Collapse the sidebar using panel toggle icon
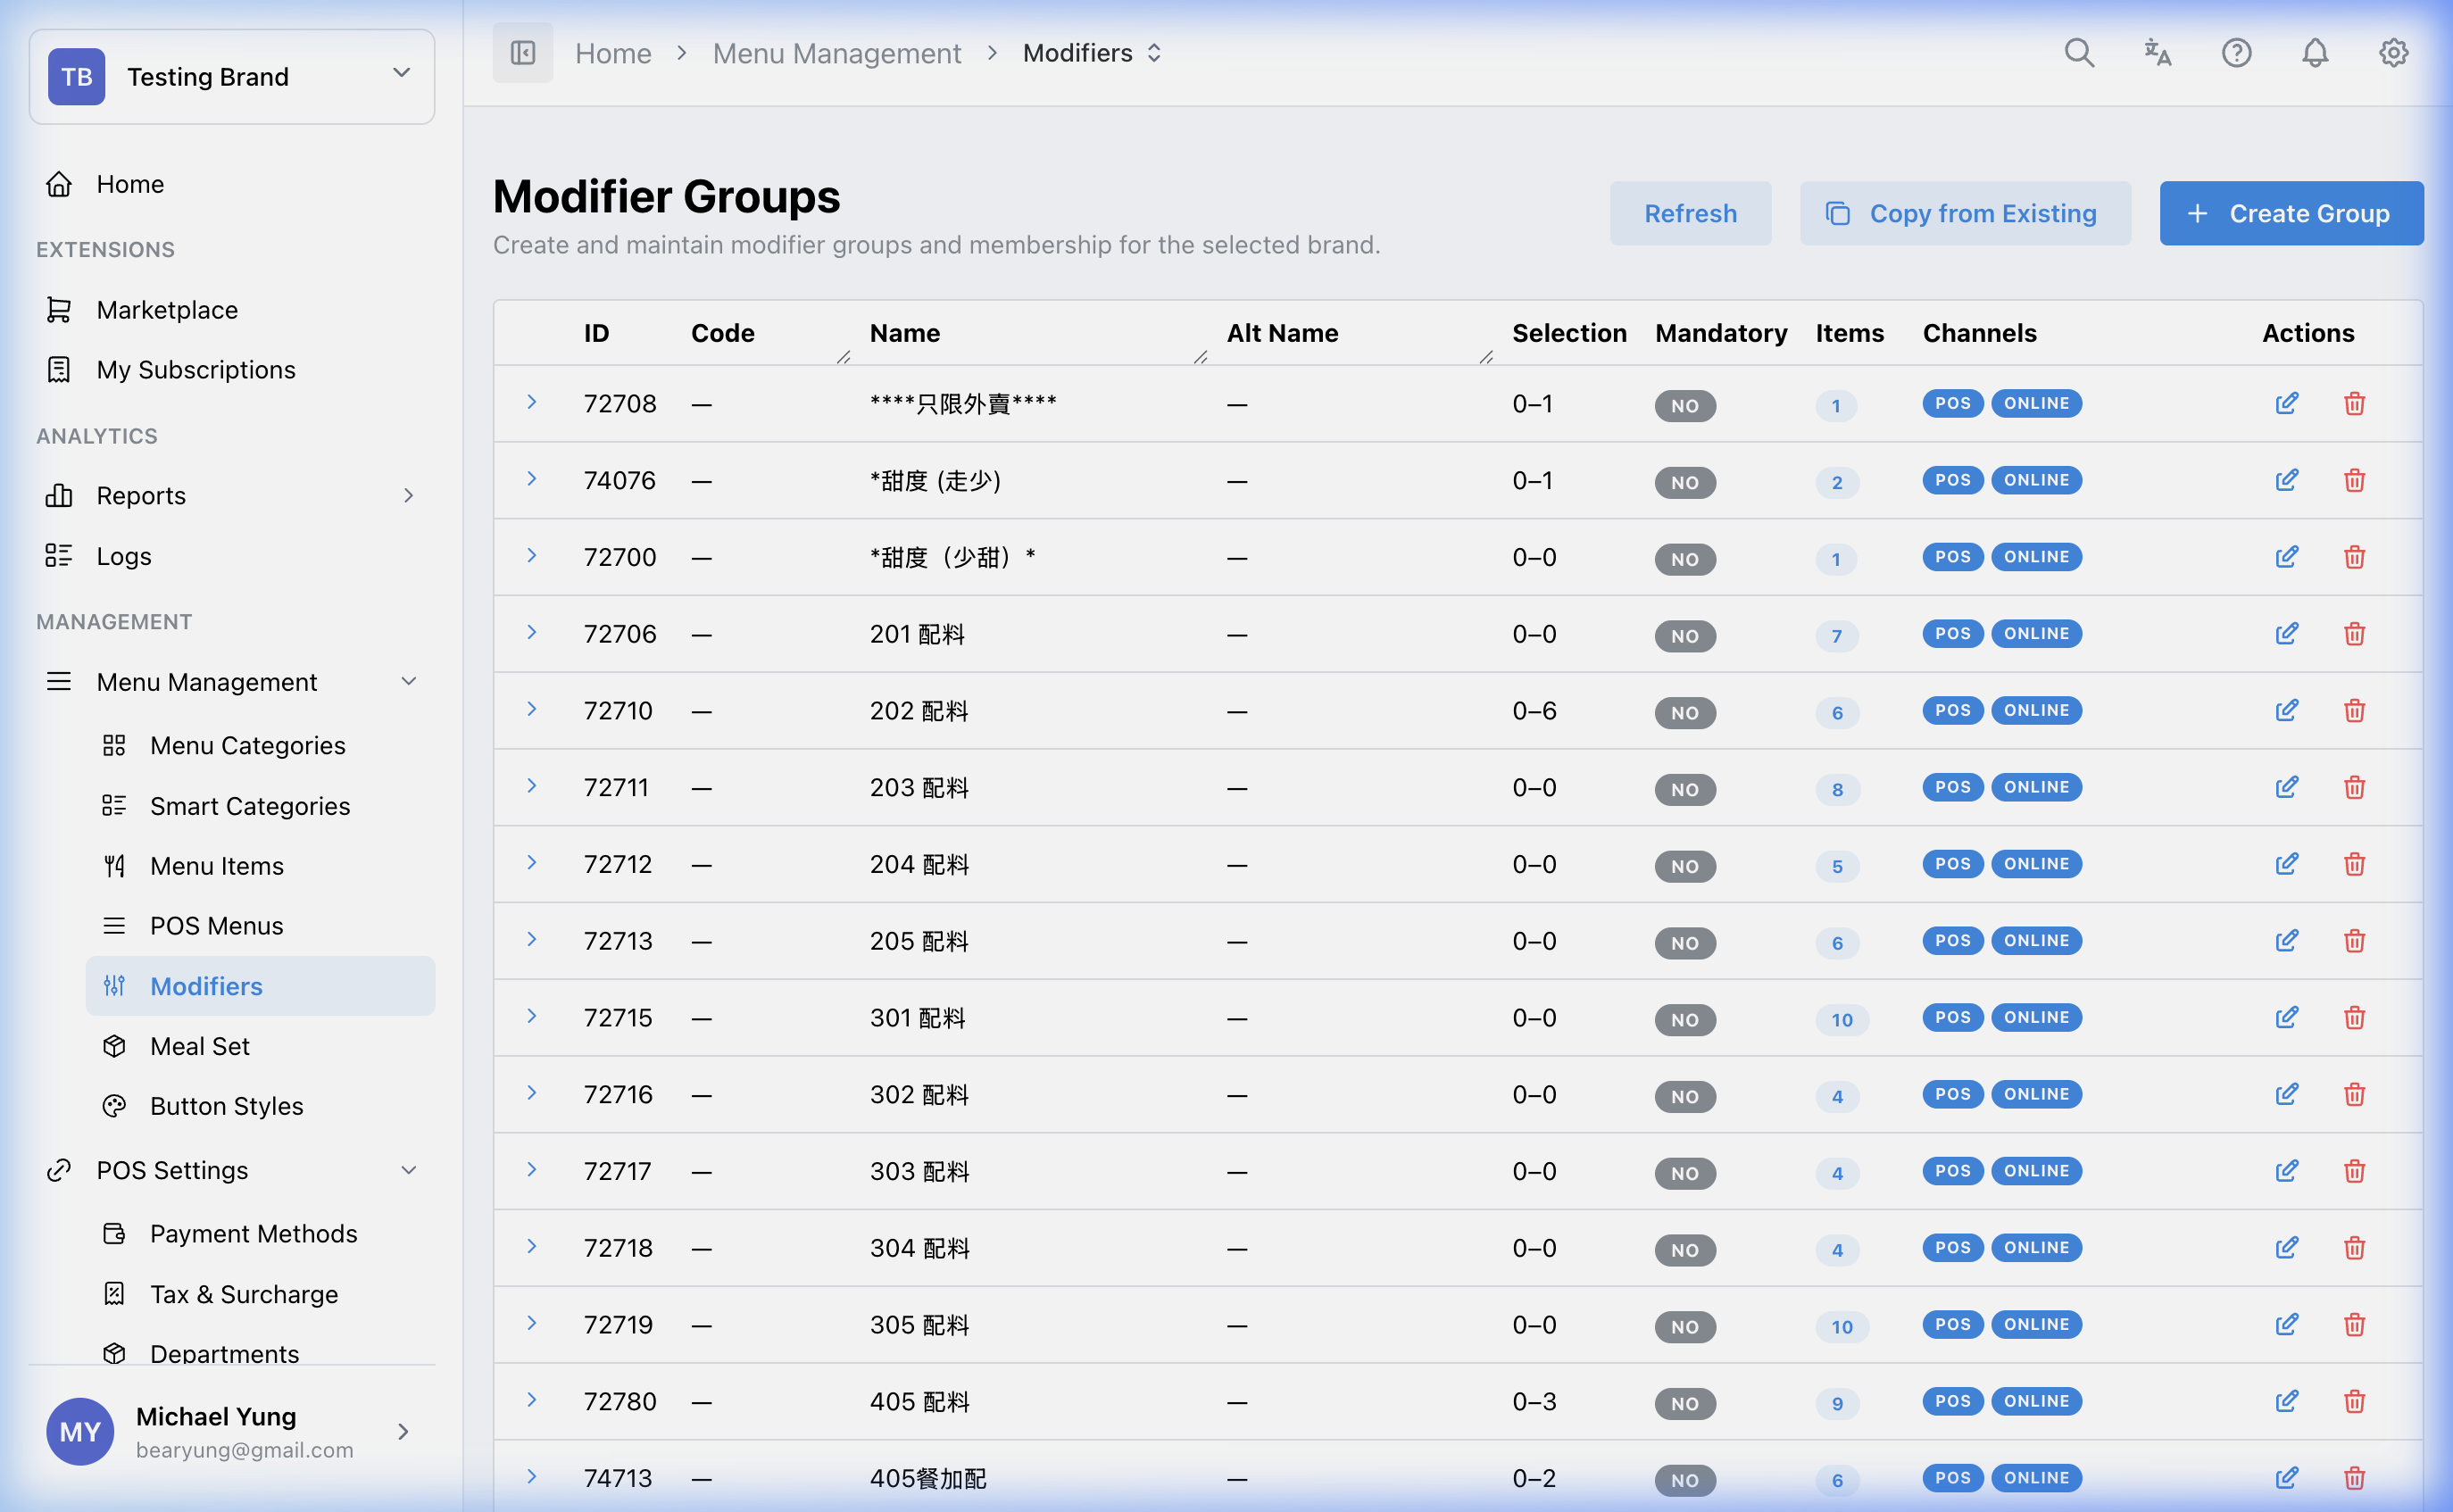This screenshot has height=1512, width=2453. coord(522,52)
